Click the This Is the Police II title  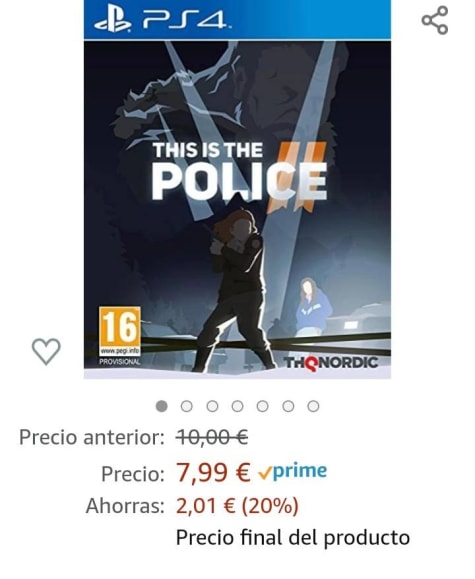point(239,172)
